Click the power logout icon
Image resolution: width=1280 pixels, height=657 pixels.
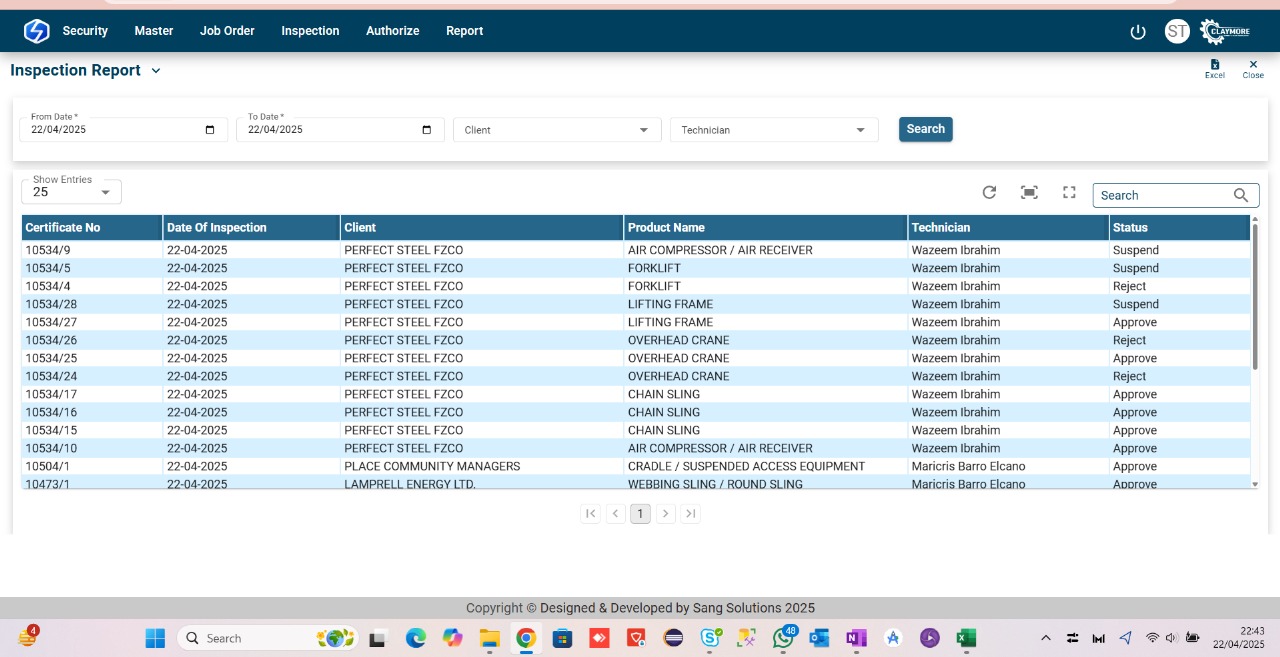[x=1138, y=32]
